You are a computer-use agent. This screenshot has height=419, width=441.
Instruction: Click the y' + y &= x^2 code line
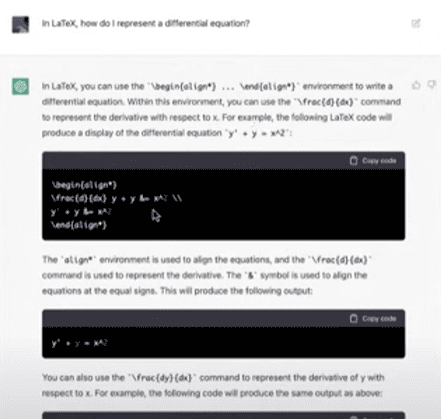coord(81,212)
